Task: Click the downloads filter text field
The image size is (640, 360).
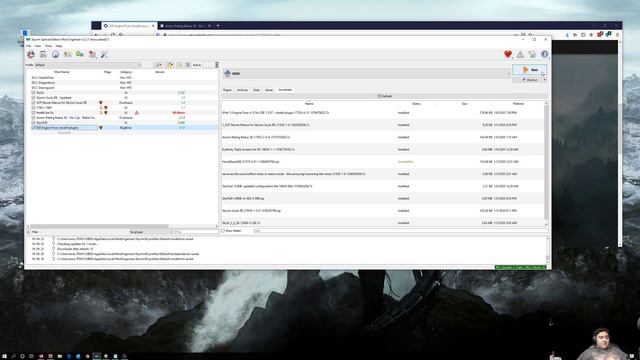Action: click(x=400, y=231)
